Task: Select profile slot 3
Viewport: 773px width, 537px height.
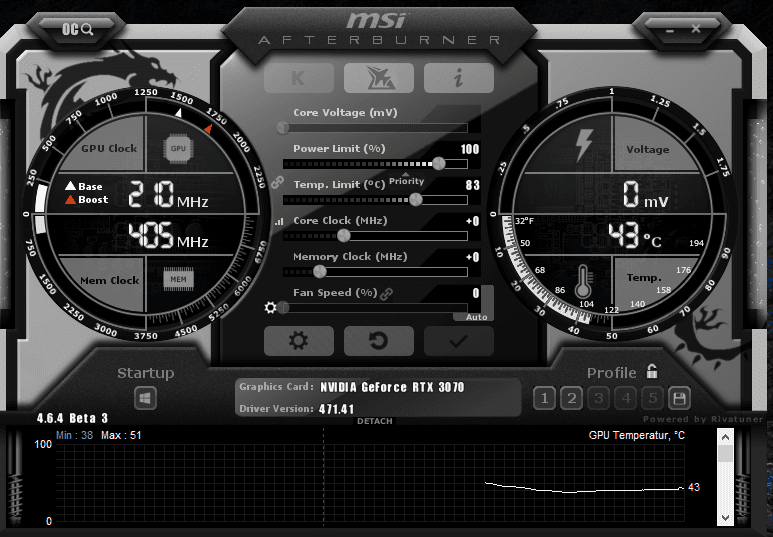Action: [x=598, y=398]
